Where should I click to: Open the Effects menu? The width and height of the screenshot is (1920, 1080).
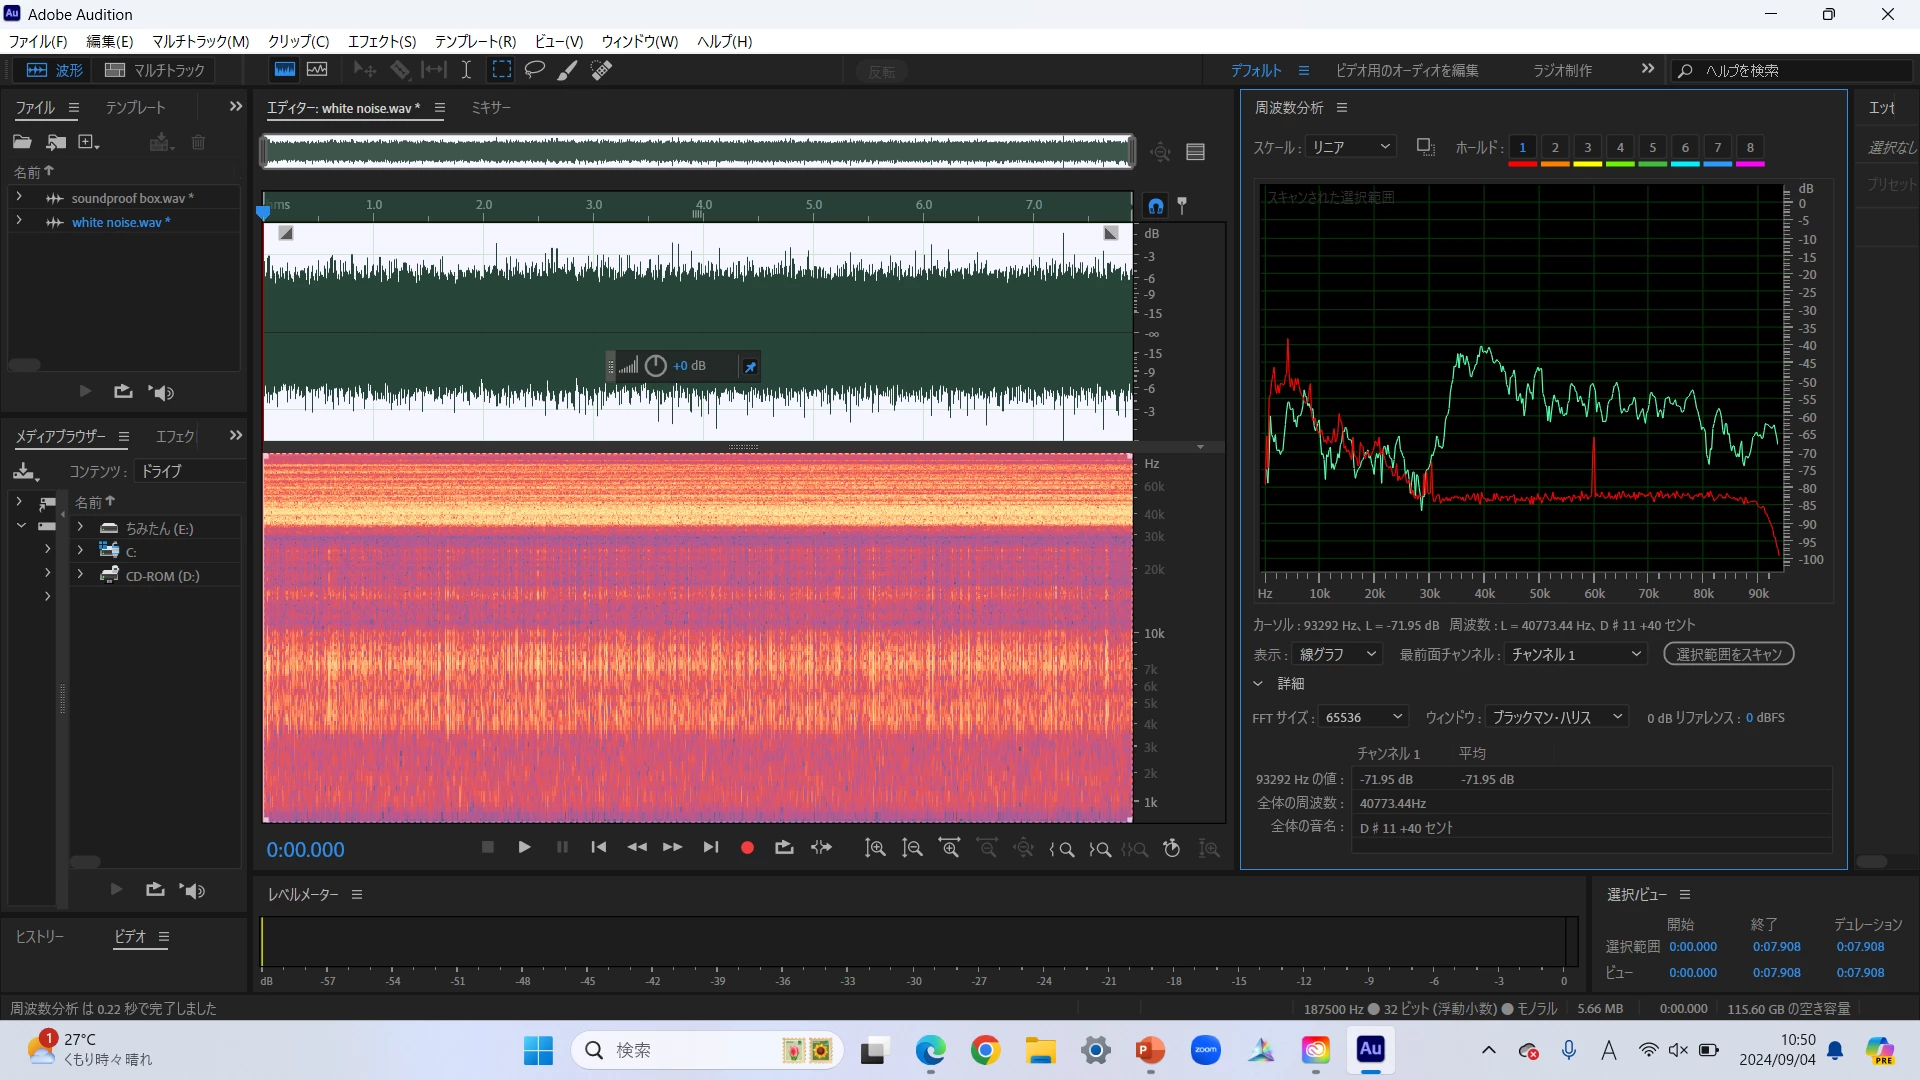pos(381,41)
